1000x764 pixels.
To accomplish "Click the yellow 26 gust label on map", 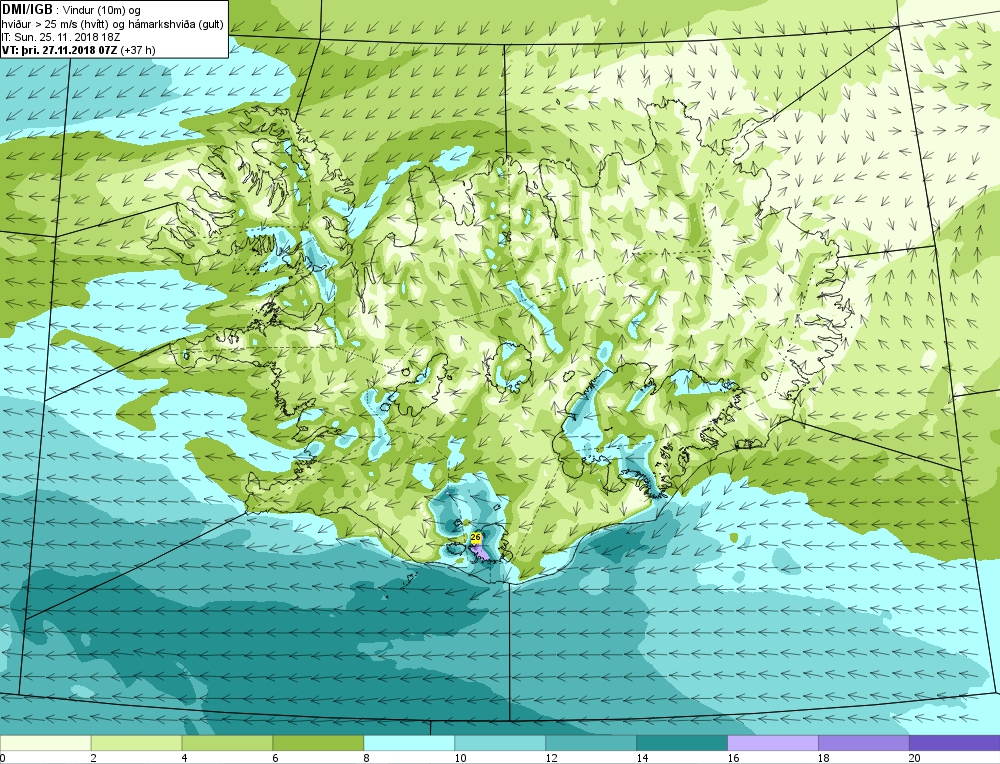I will pyautogui.click(x=475, y=538).
